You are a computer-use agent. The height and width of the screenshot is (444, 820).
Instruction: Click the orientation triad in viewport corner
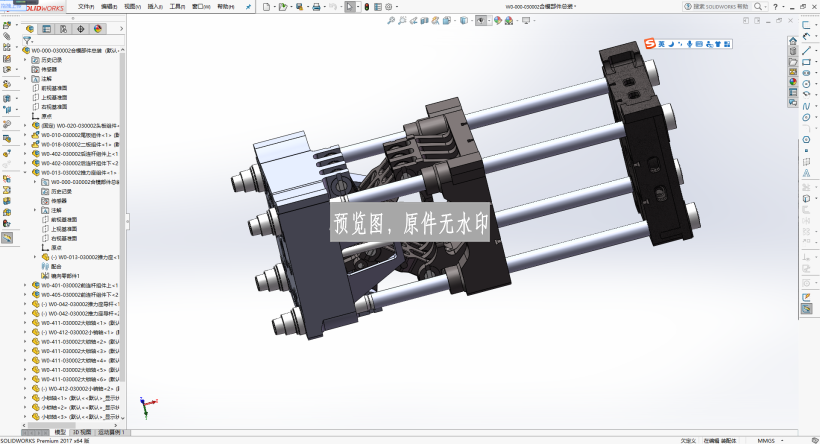pos(147,407)
